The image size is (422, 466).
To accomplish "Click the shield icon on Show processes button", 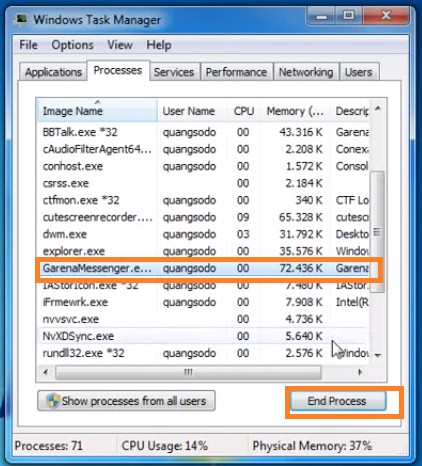I will pos(53,401).
